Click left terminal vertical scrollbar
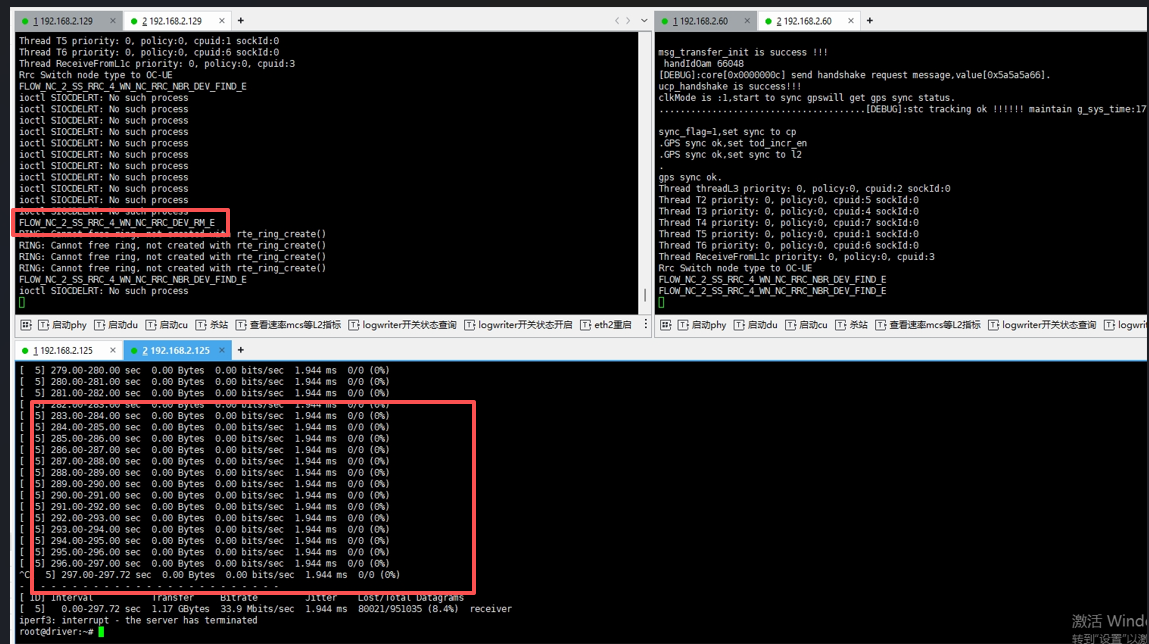1149x644 pixels. tap(645, 297)
